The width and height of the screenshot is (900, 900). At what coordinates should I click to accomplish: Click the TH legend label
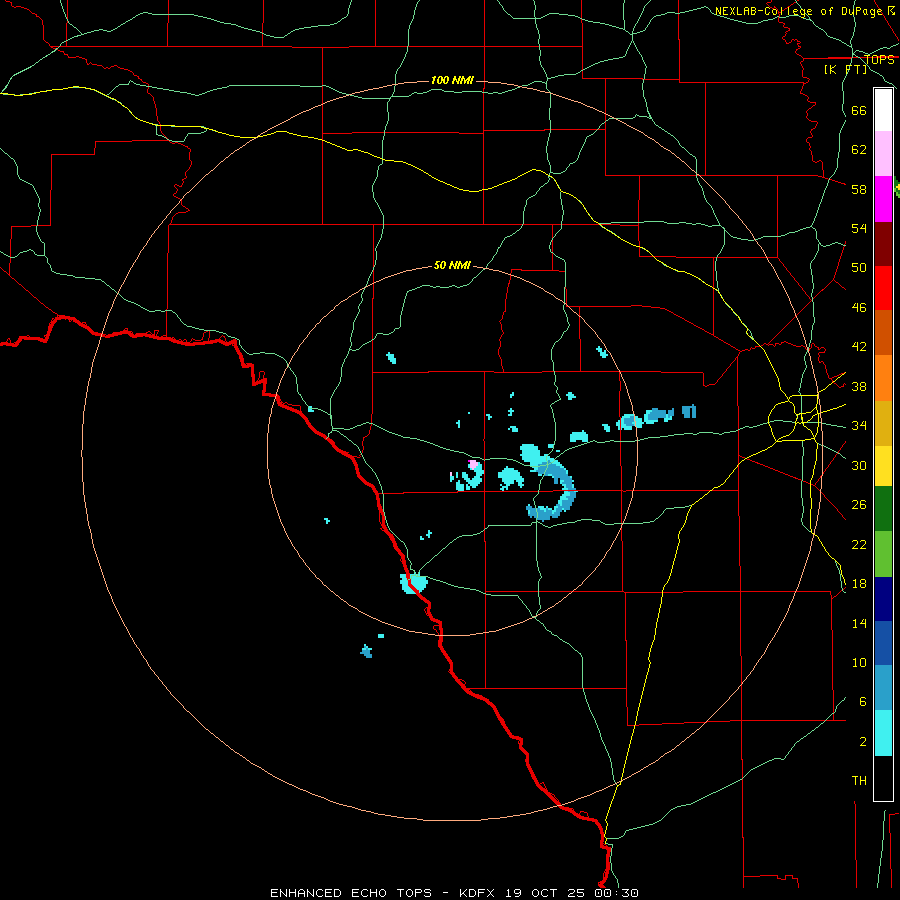859,781
